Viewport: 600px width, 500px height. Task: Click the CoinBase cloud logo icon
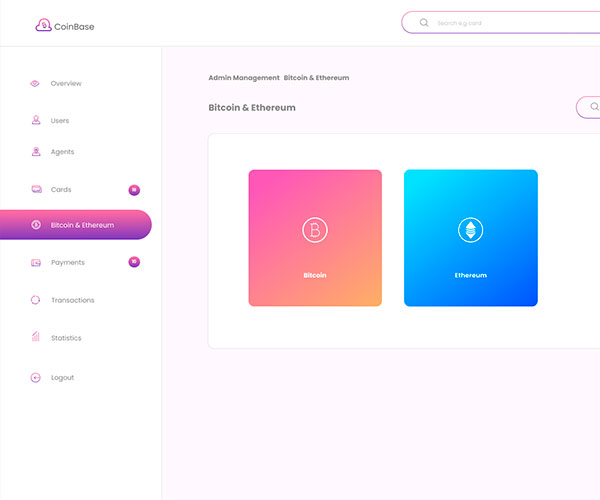(43, 25)
